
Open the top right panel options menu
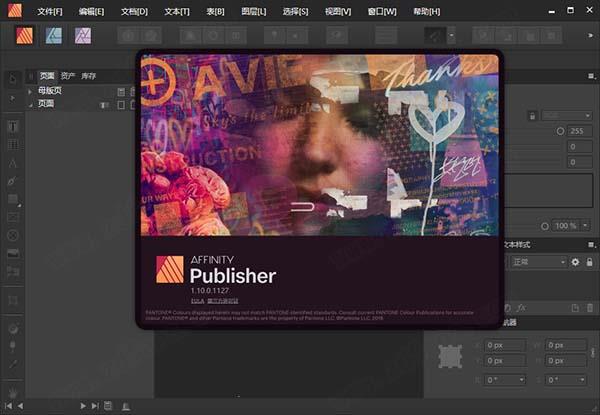tap(592, 76)
